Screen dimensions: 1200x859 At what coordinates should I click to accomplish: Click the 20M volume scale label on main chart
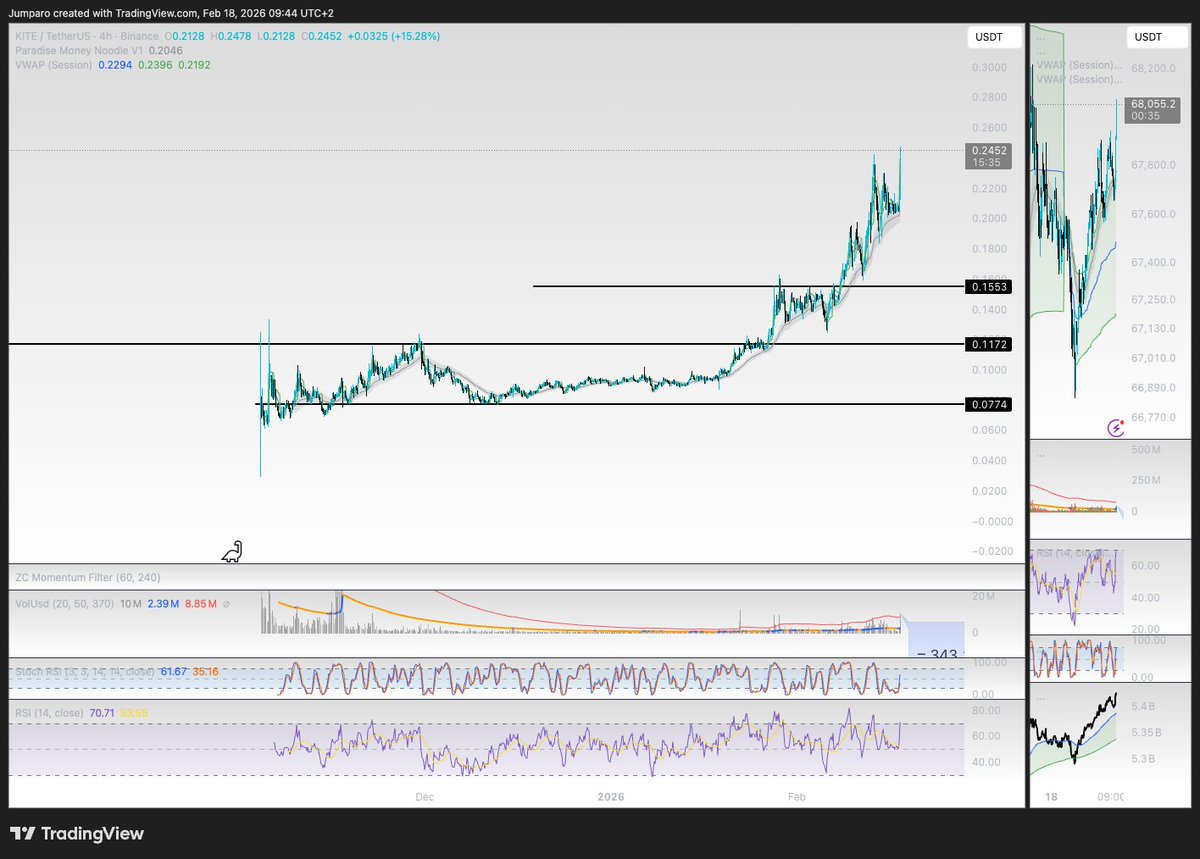[983, 597]
